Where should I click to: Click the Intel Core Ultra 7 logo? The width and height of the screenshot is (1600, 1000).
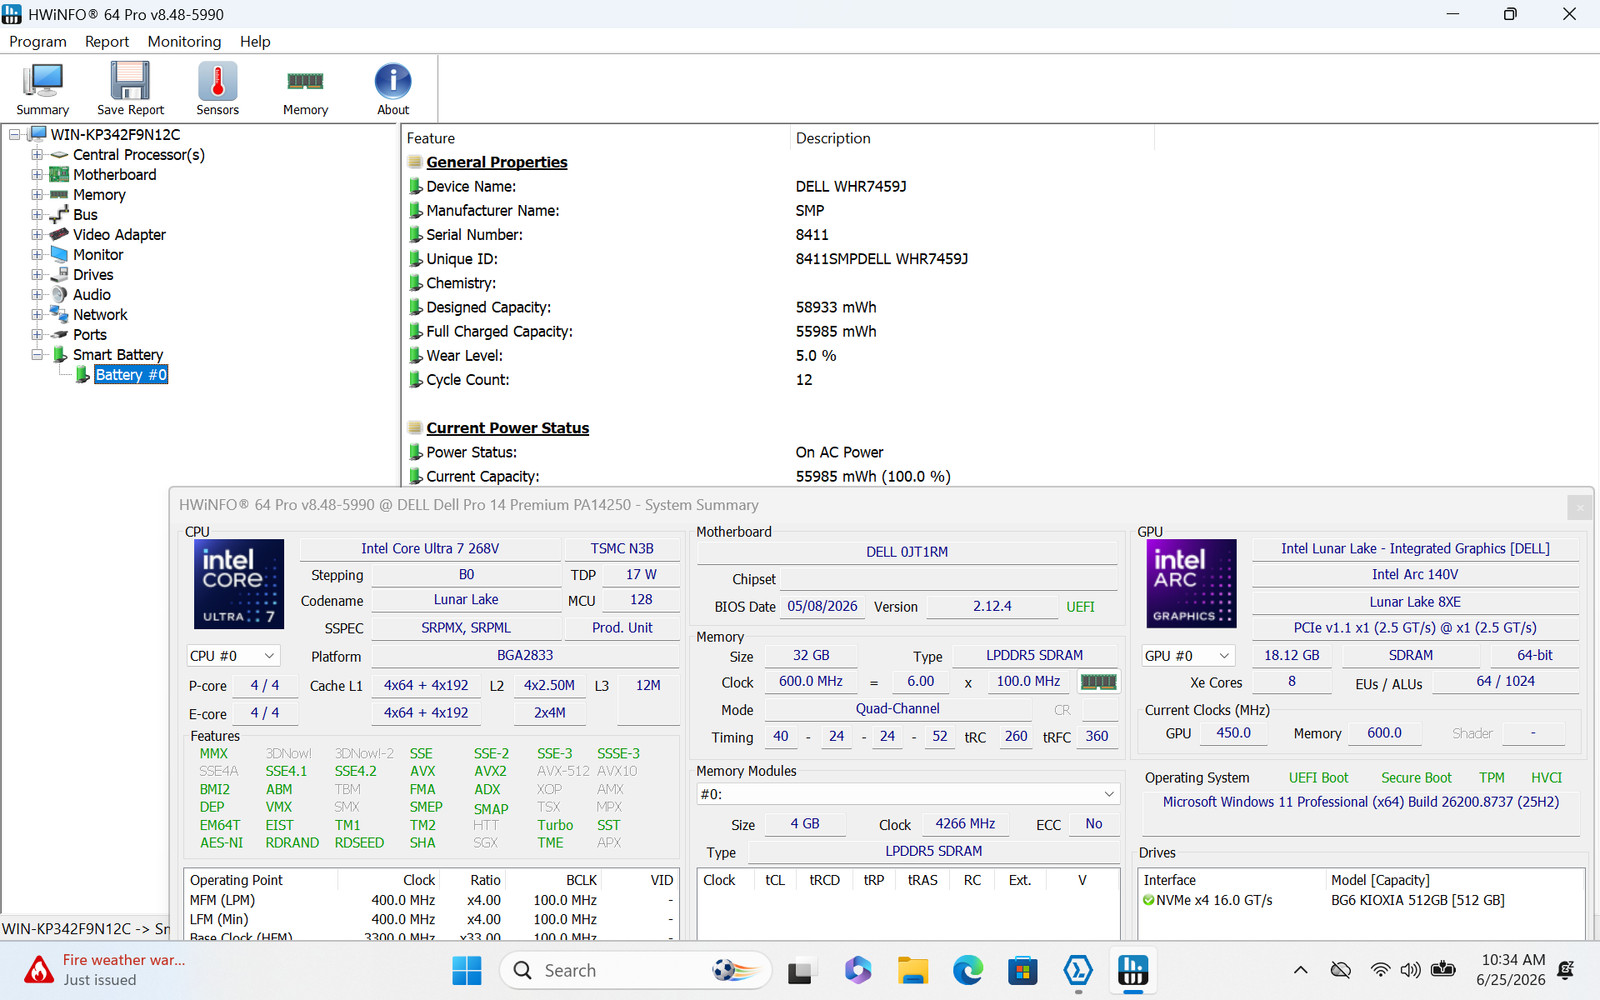click(238, 584)
